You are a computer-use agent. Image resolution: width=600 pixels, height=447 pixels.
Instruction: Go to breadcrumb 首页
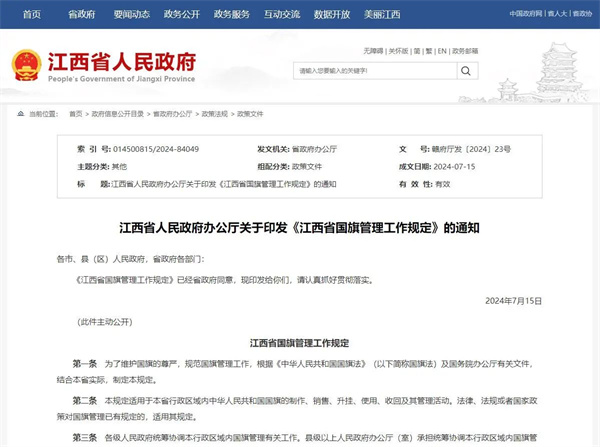click(x=76, y=114)
